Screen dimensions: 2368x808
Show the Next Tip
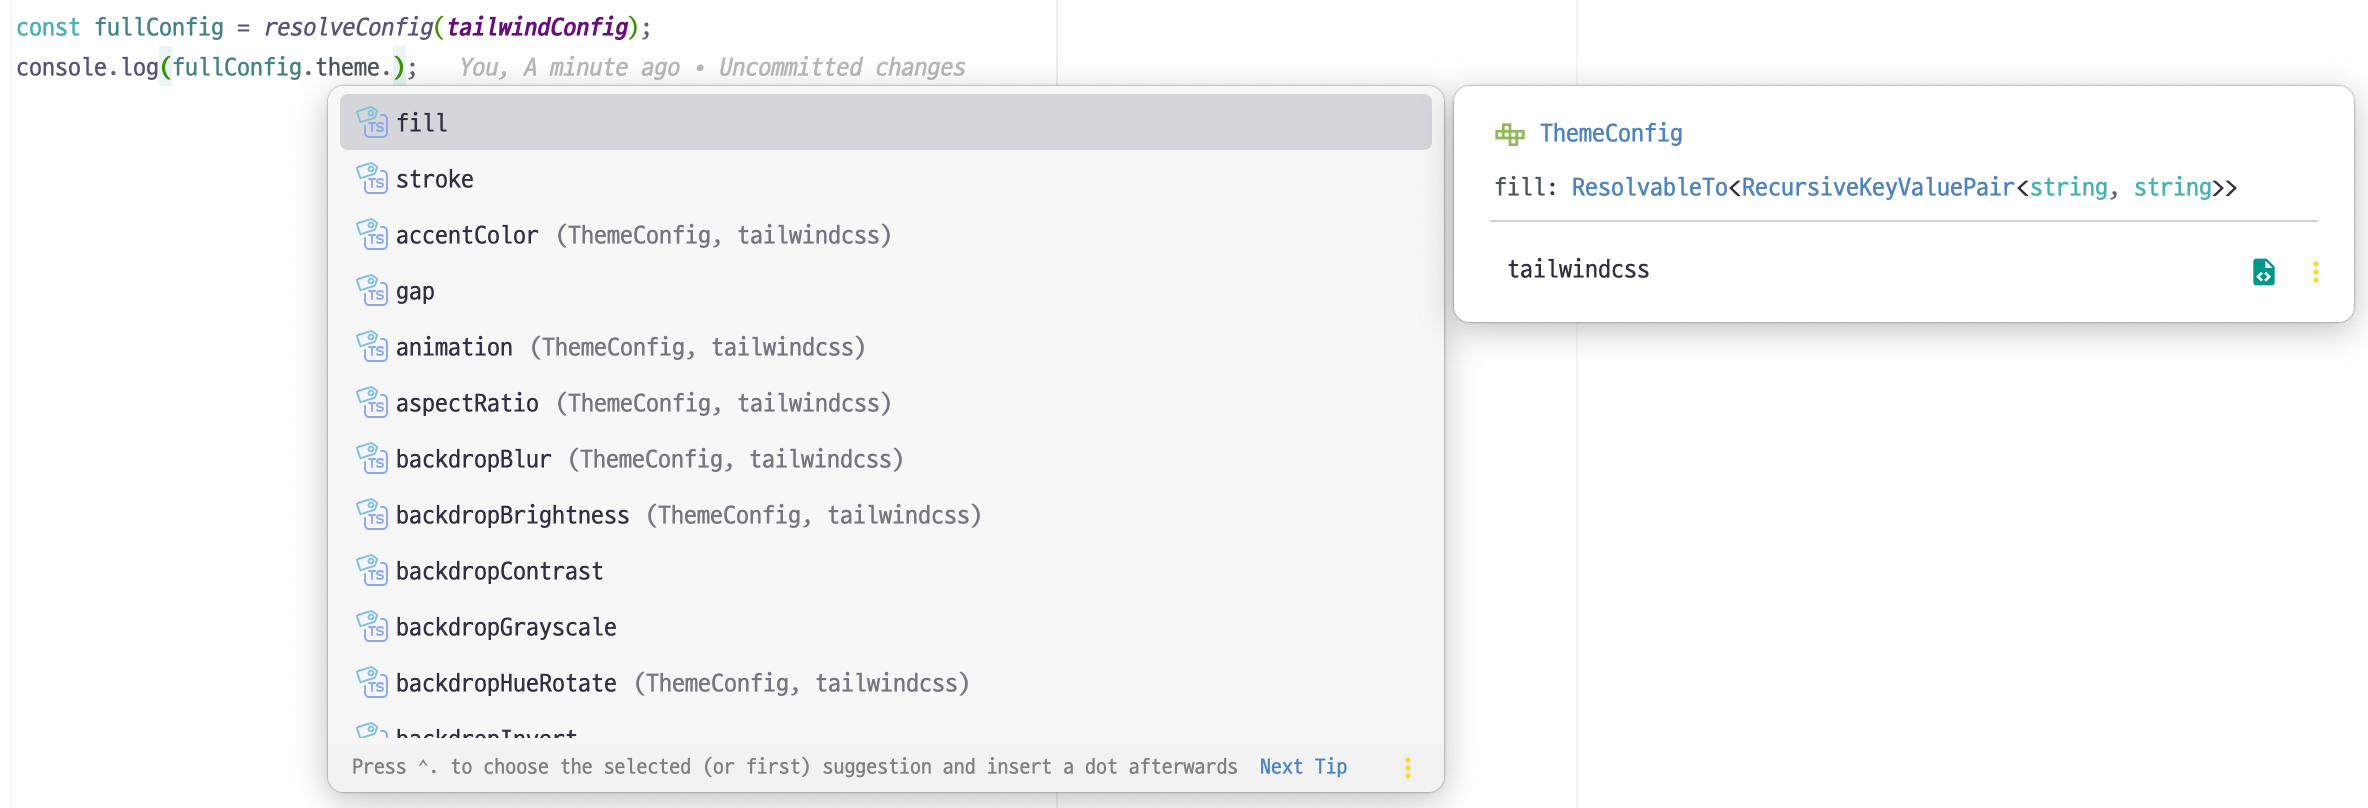click(x=1302, y=766)
